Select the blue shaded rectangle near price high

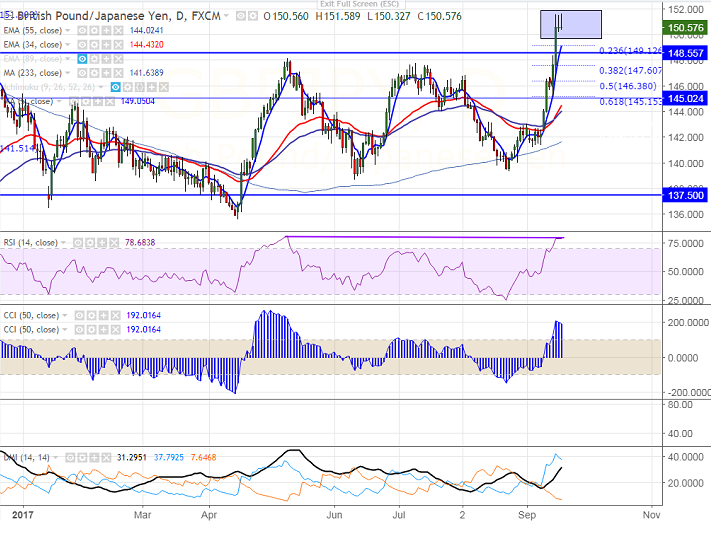(x=570, y=24)
